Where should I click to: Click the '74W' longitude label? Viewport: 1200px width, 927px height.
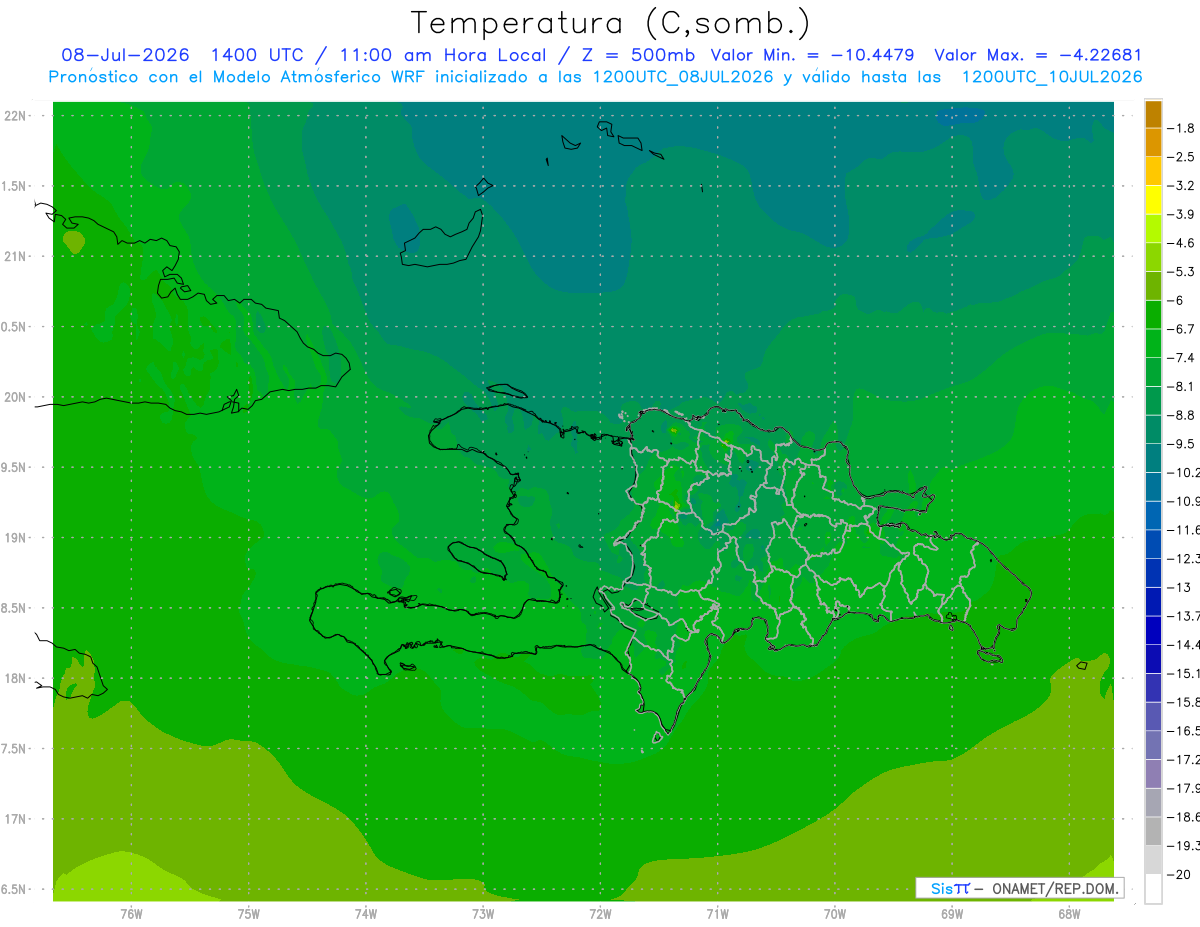pos(366,914)
